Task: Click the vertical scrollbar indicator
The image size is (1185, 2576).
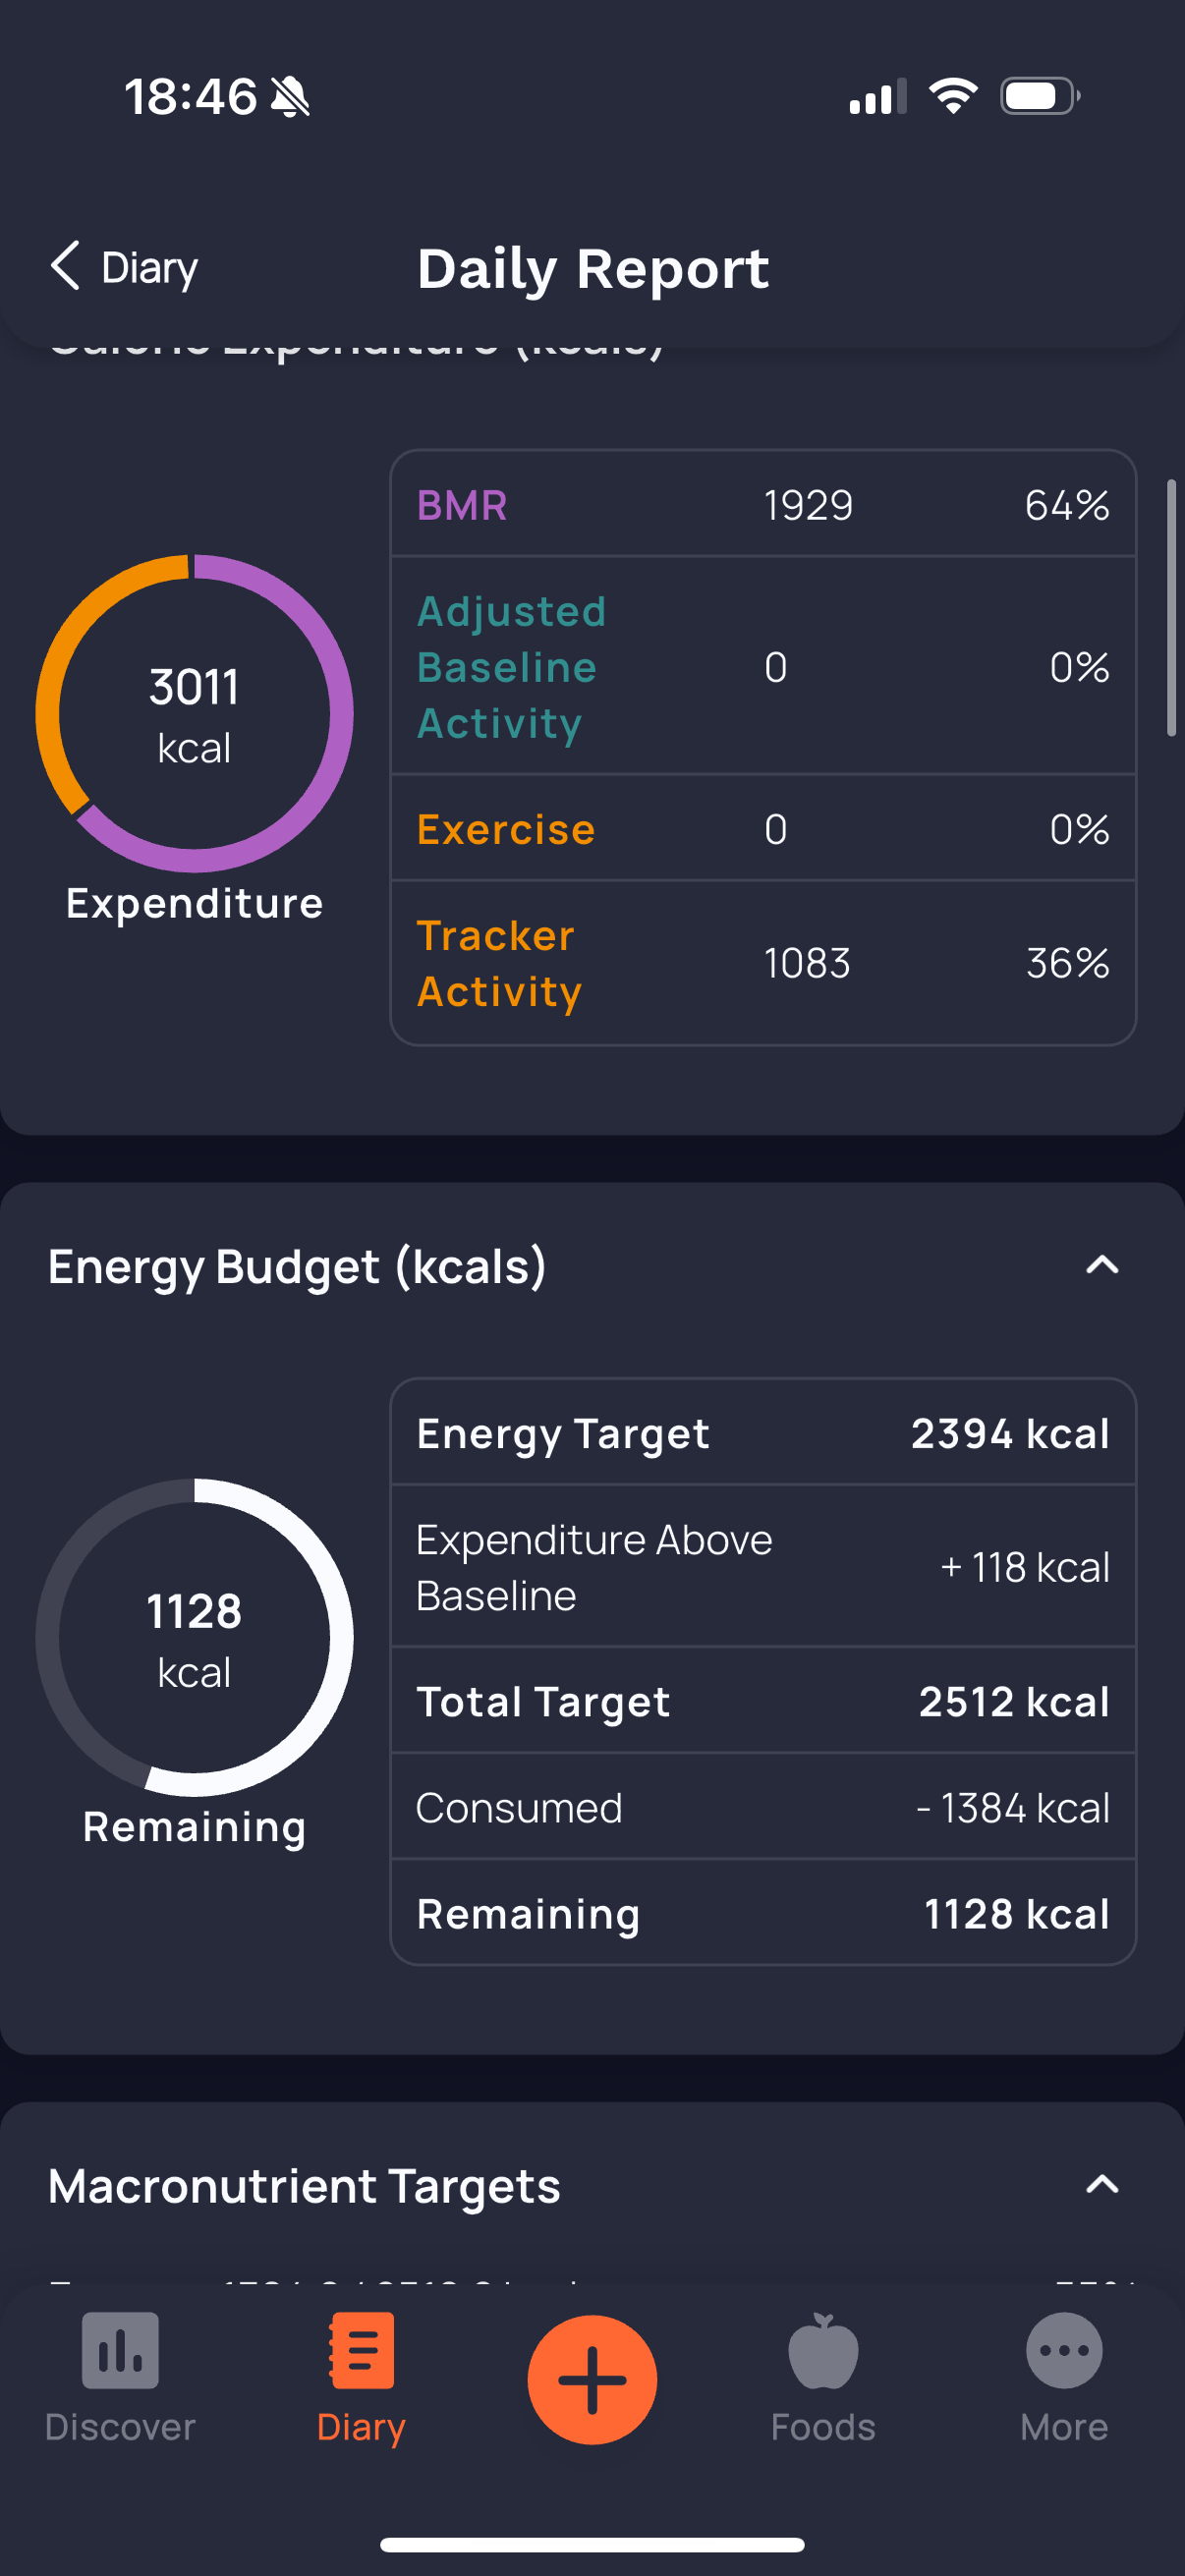Action: (x=1171, y=608)
